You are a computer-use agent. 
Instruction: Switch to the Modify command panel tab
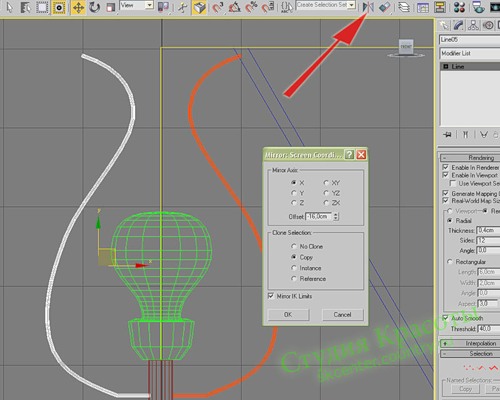coord(459,25)
